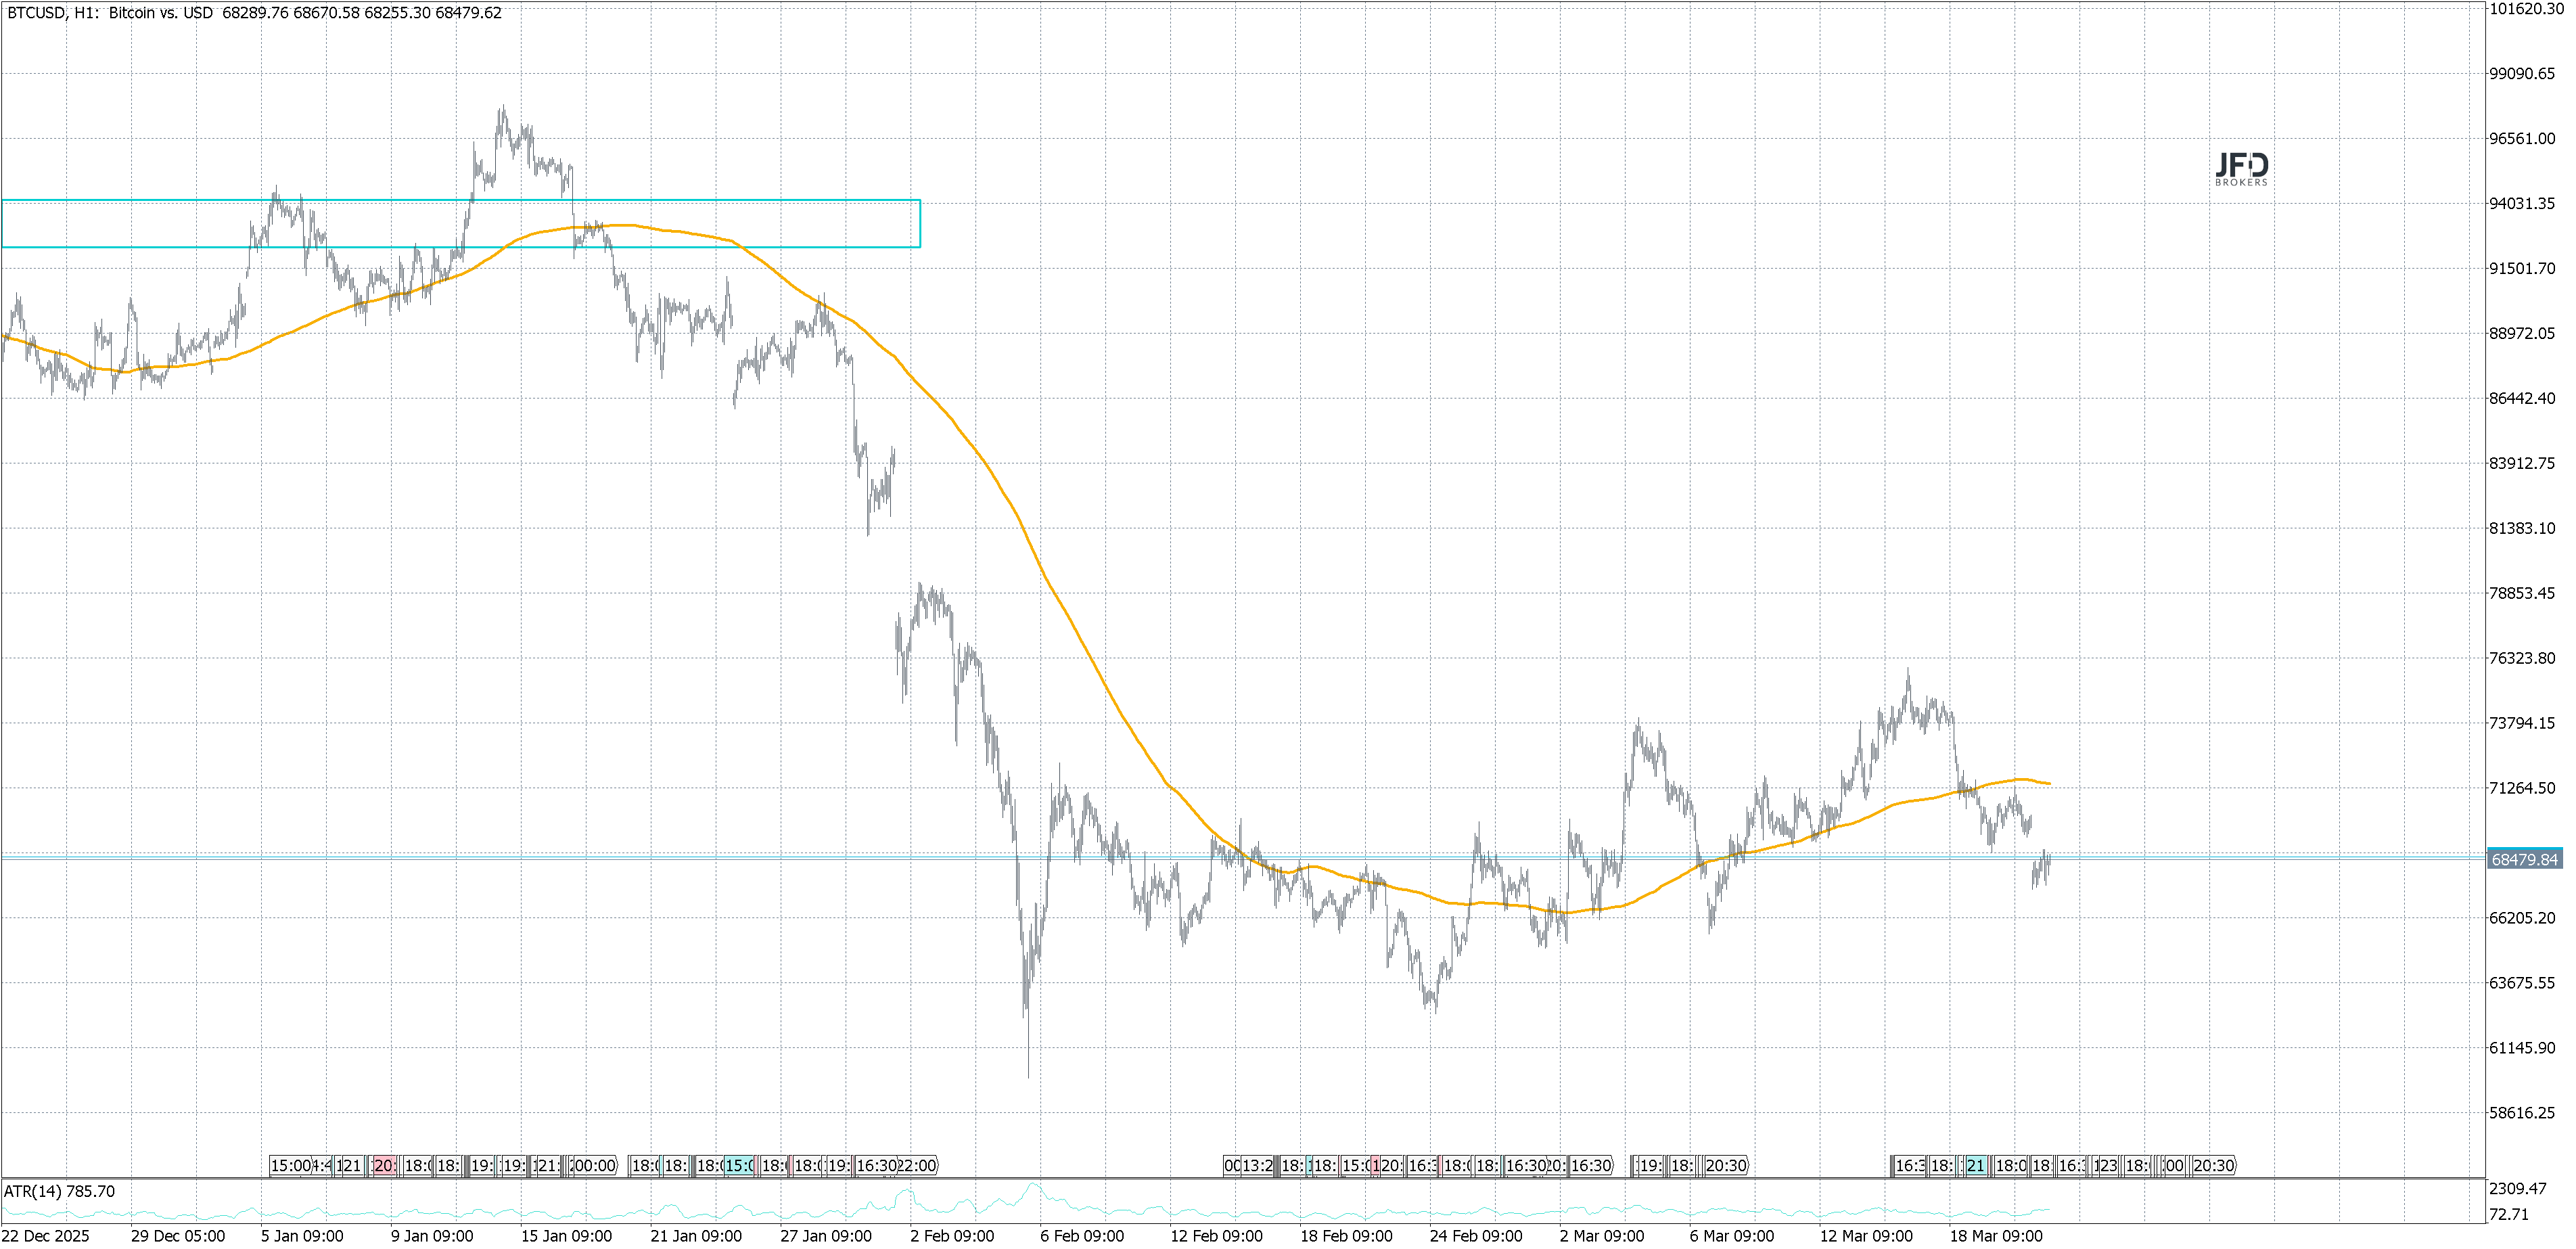Click the 2 Feb 09:00 date label
The image size is (2576, 1249).
tap(952, 1236)
